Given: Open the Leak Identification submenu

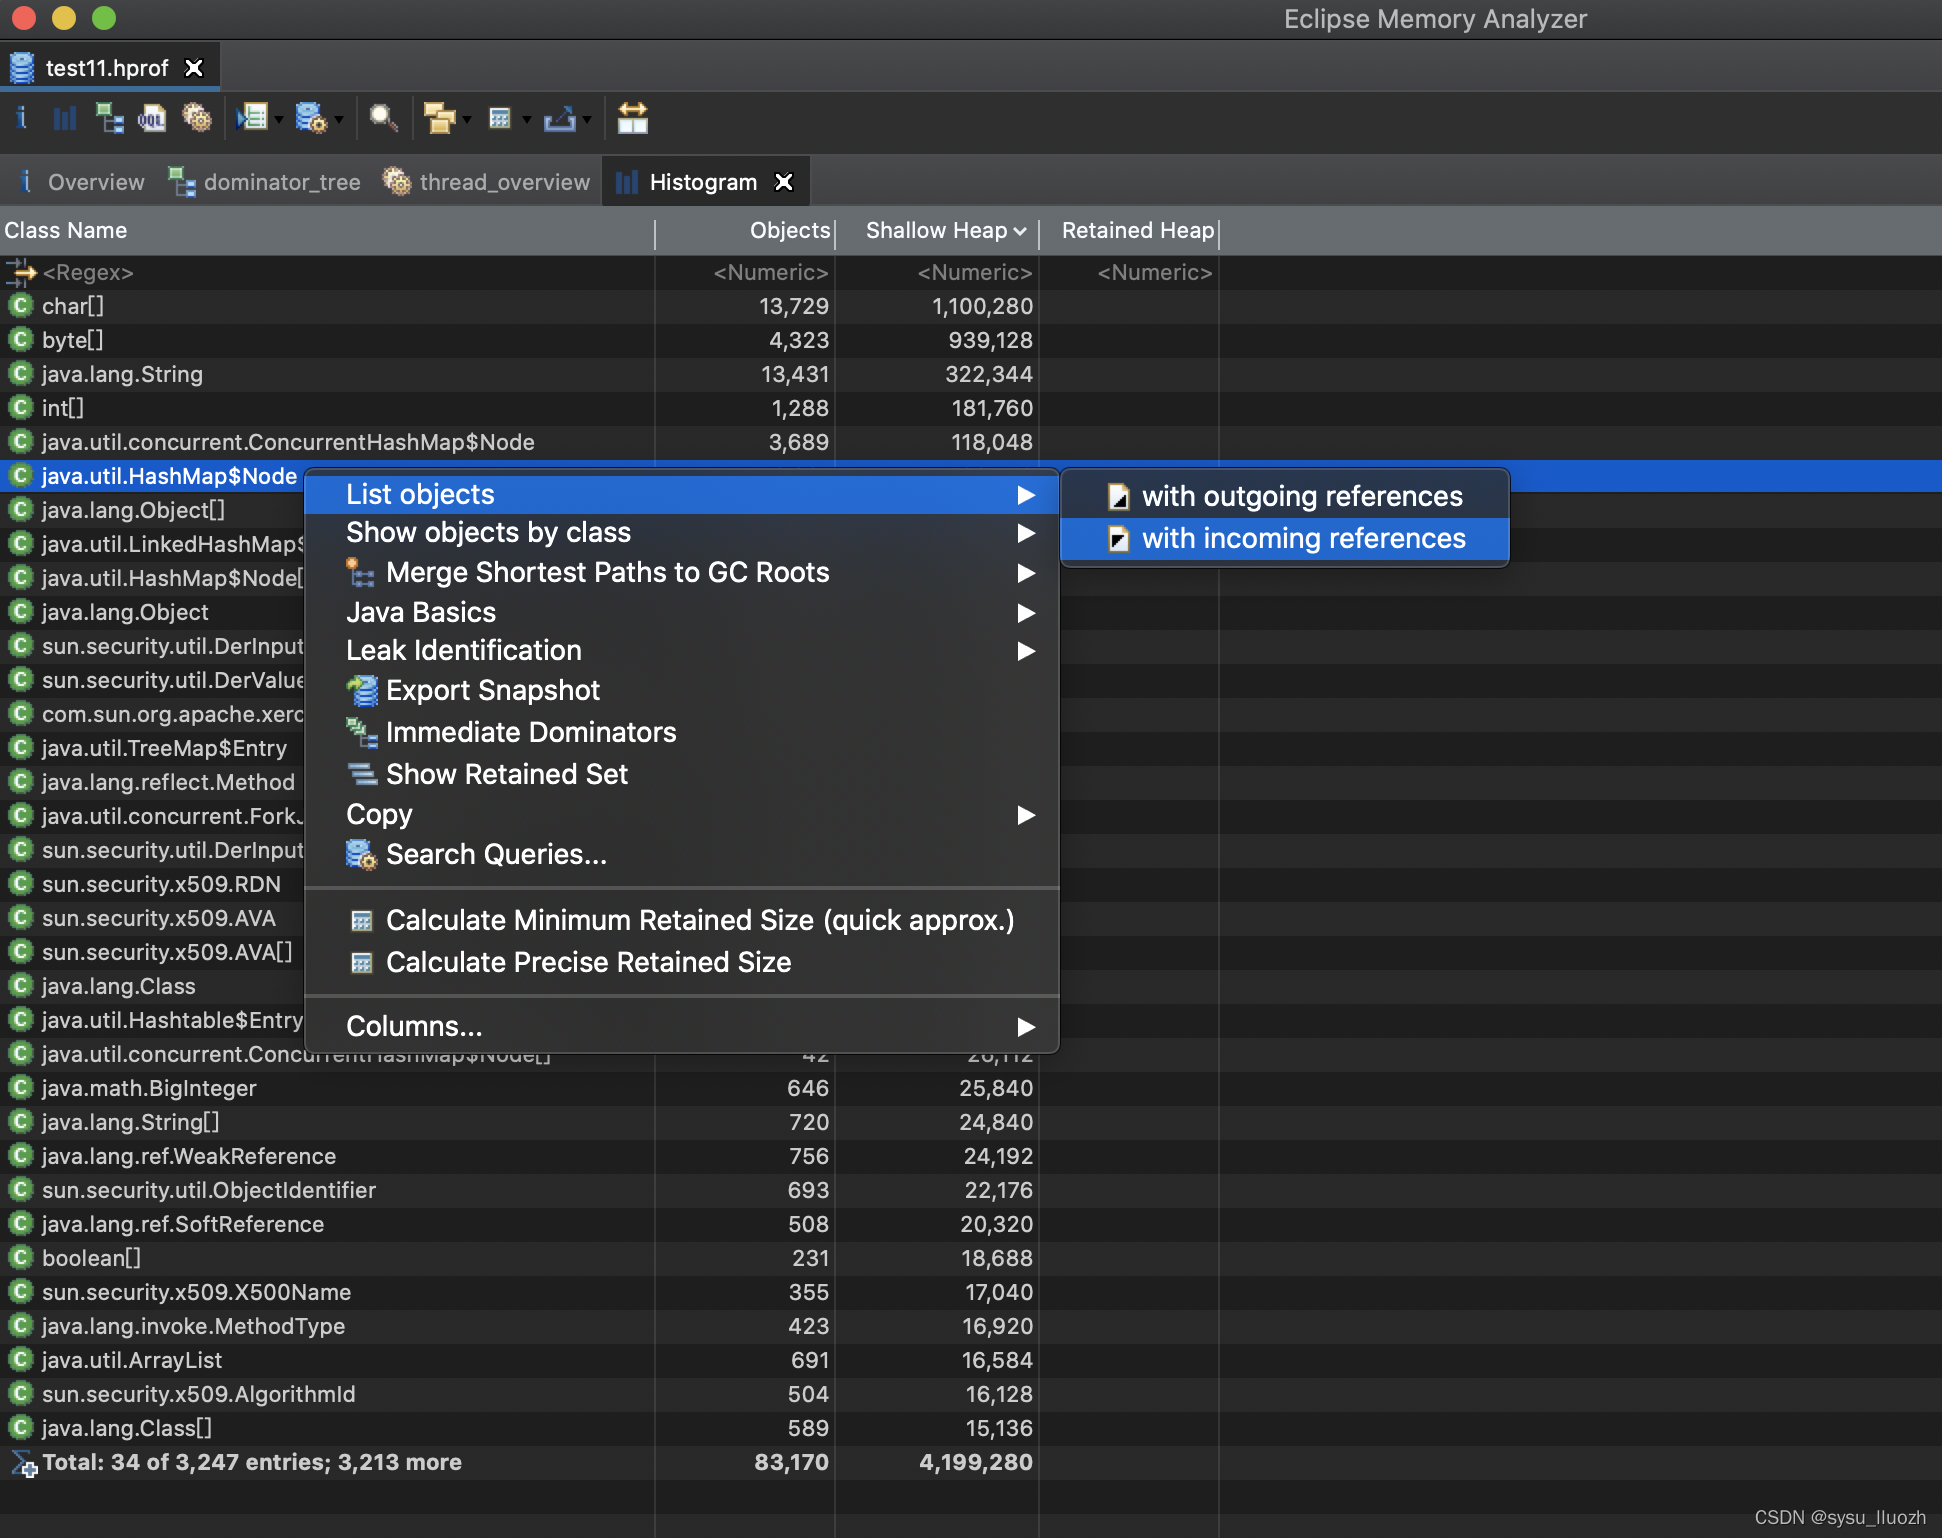Looking at the screenshot, I should point(681,651).
